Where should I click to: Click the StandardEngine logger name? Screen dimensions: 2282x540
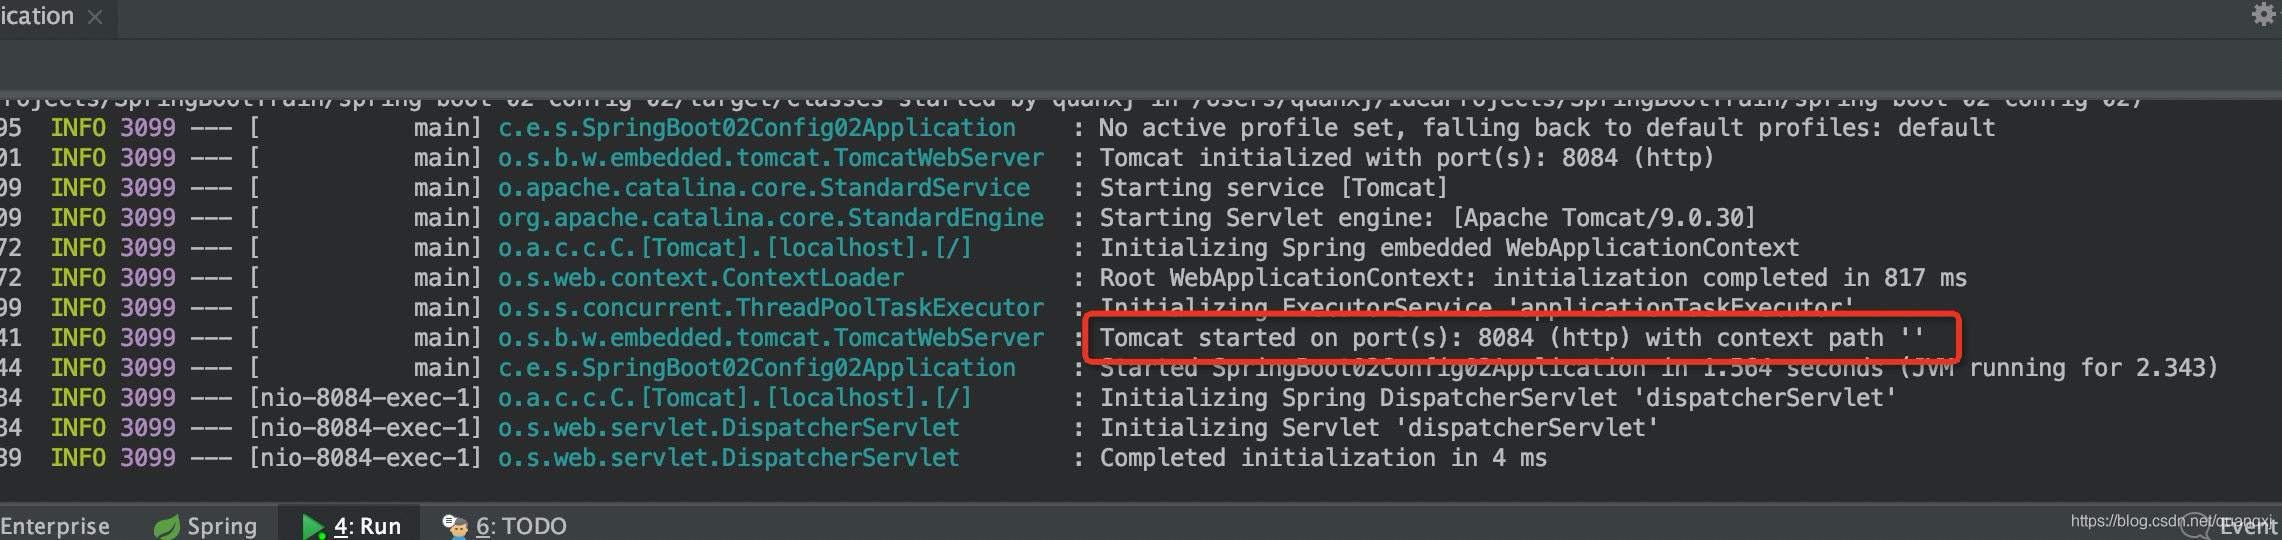click(x=770, y=218)
